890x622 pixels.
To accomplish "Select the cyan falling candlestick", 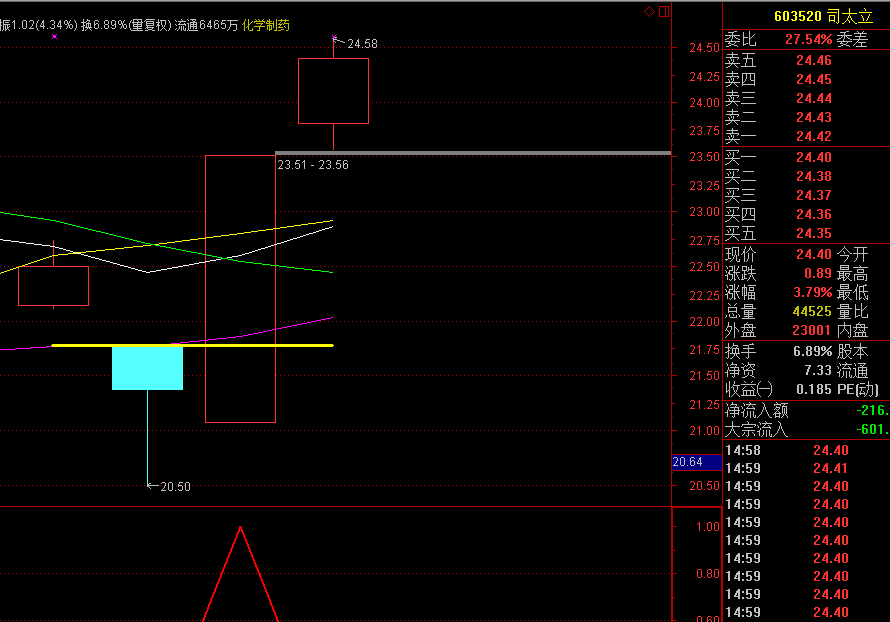I will click(x=148, y=368).
